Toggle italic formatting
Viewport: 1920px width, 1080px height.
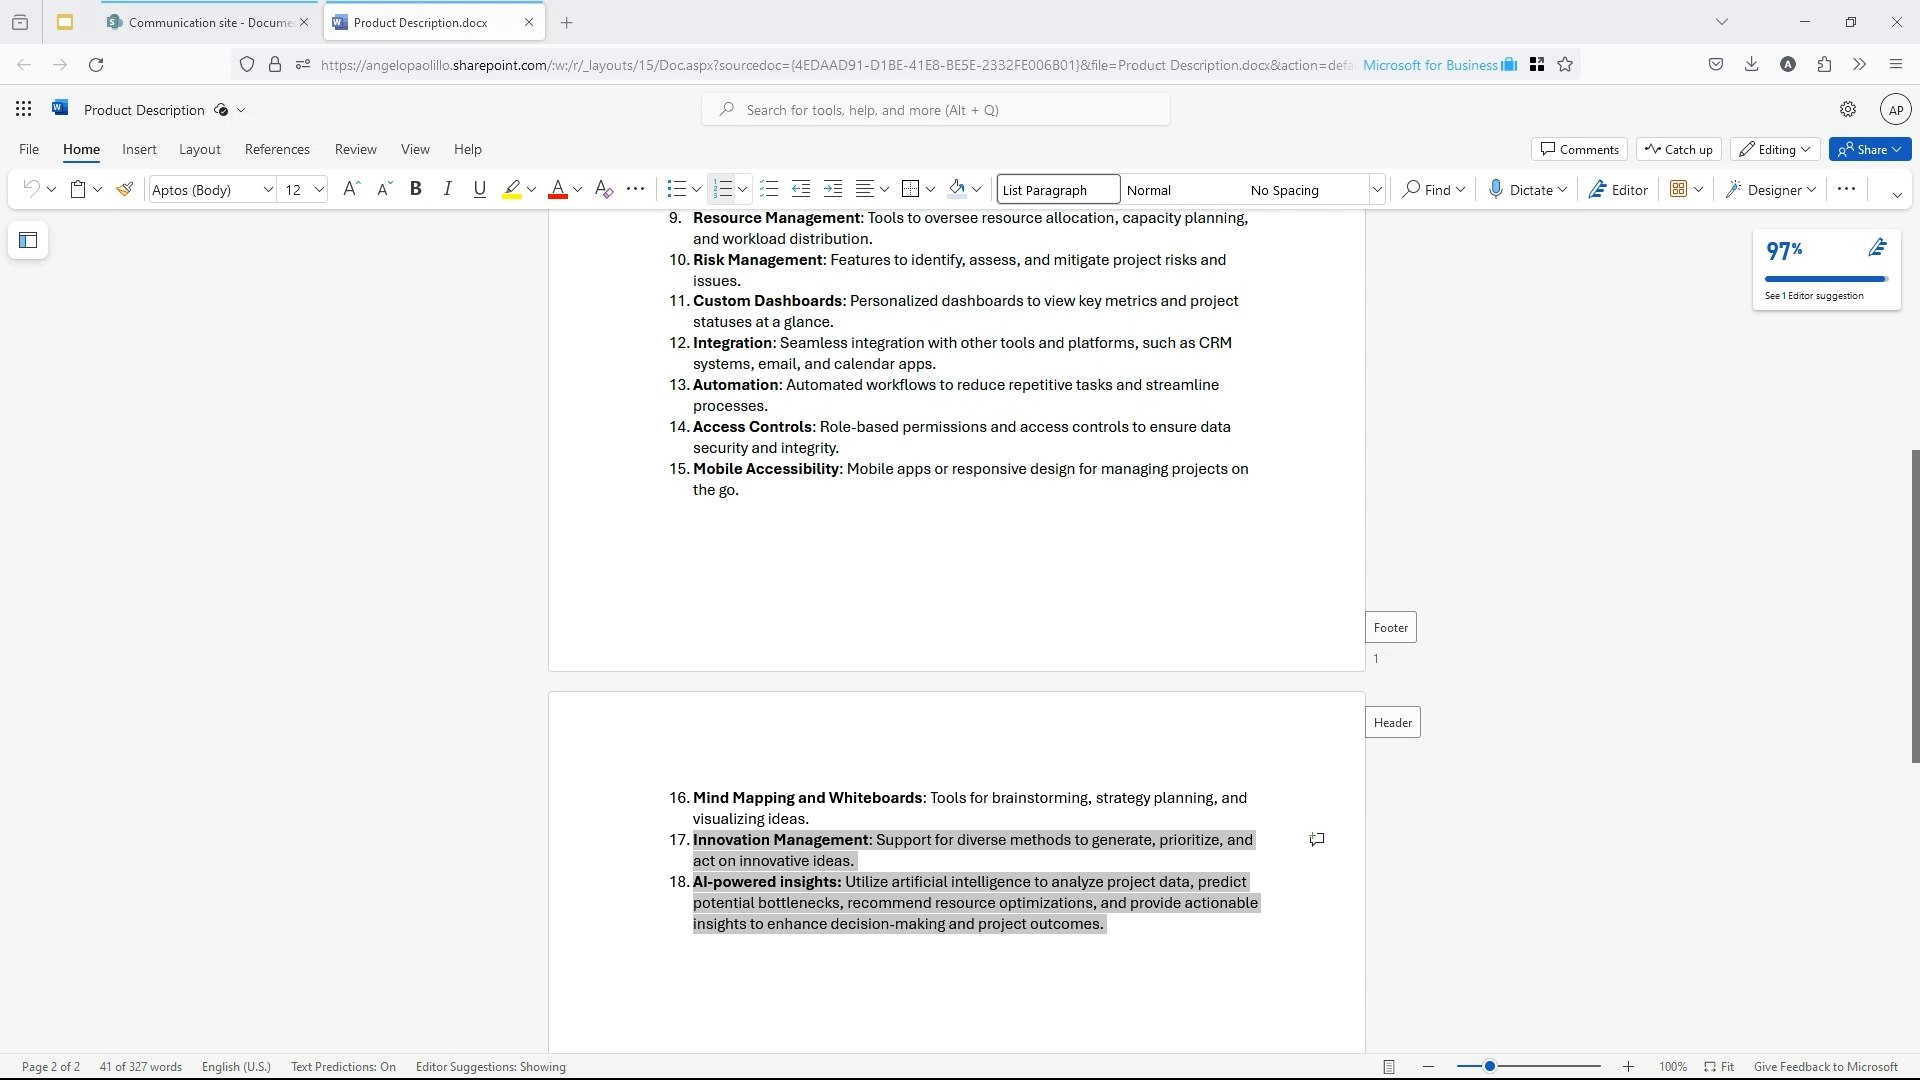pos(447,189)
